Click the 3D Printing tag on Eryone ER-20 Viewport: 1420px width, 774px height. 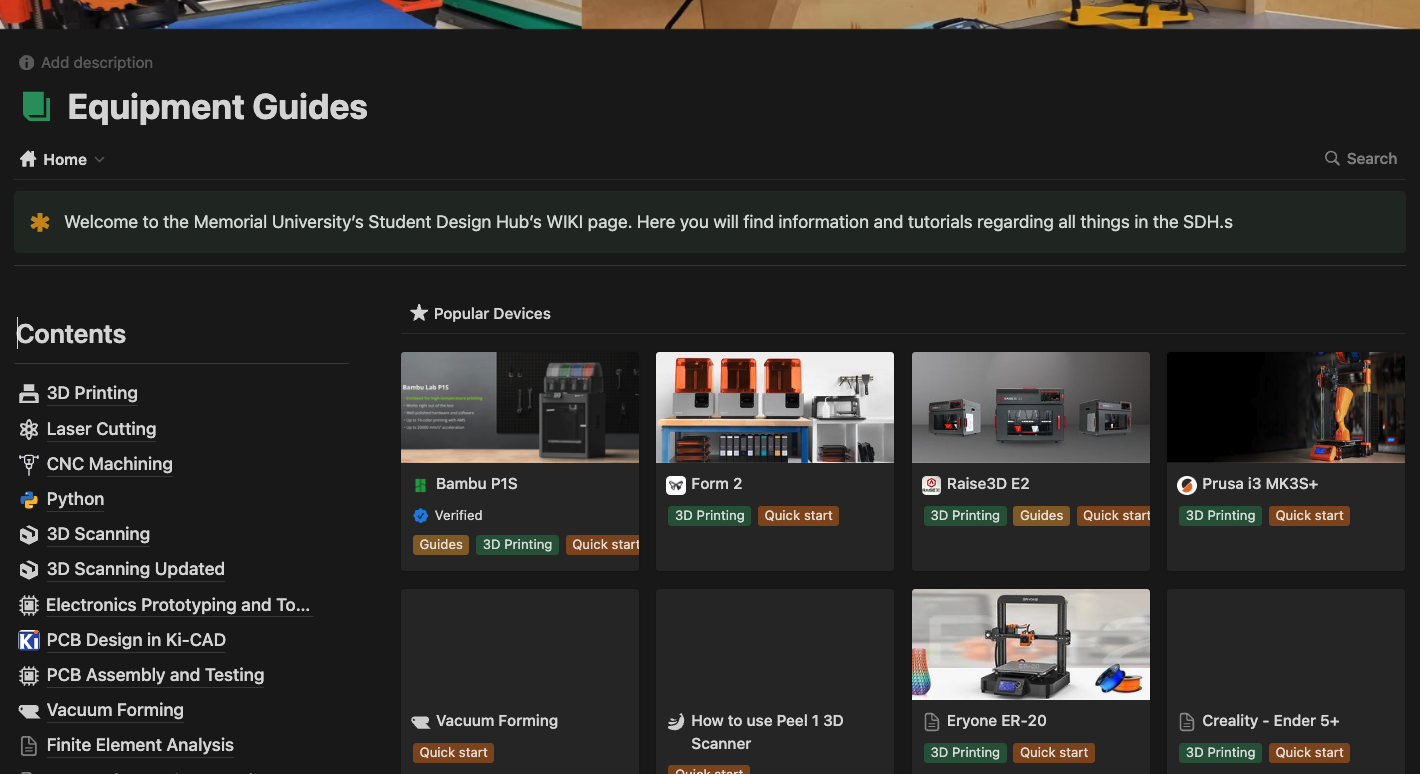965,753
